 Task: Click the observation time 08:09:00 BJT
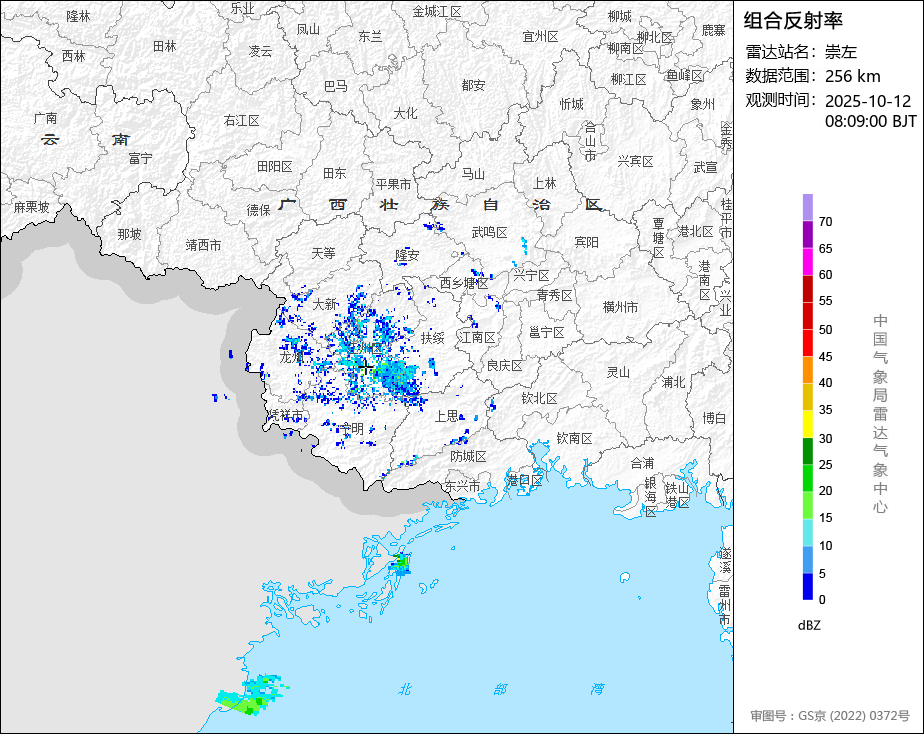[870, 121]
